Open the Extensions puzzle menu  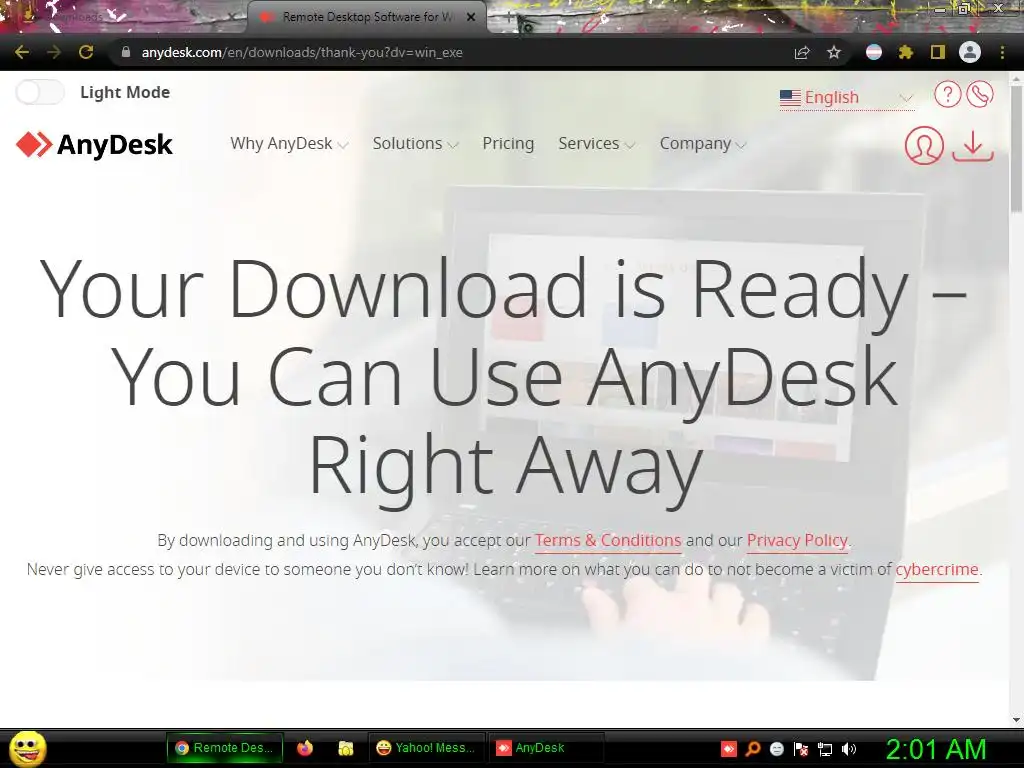click(905, 52)
